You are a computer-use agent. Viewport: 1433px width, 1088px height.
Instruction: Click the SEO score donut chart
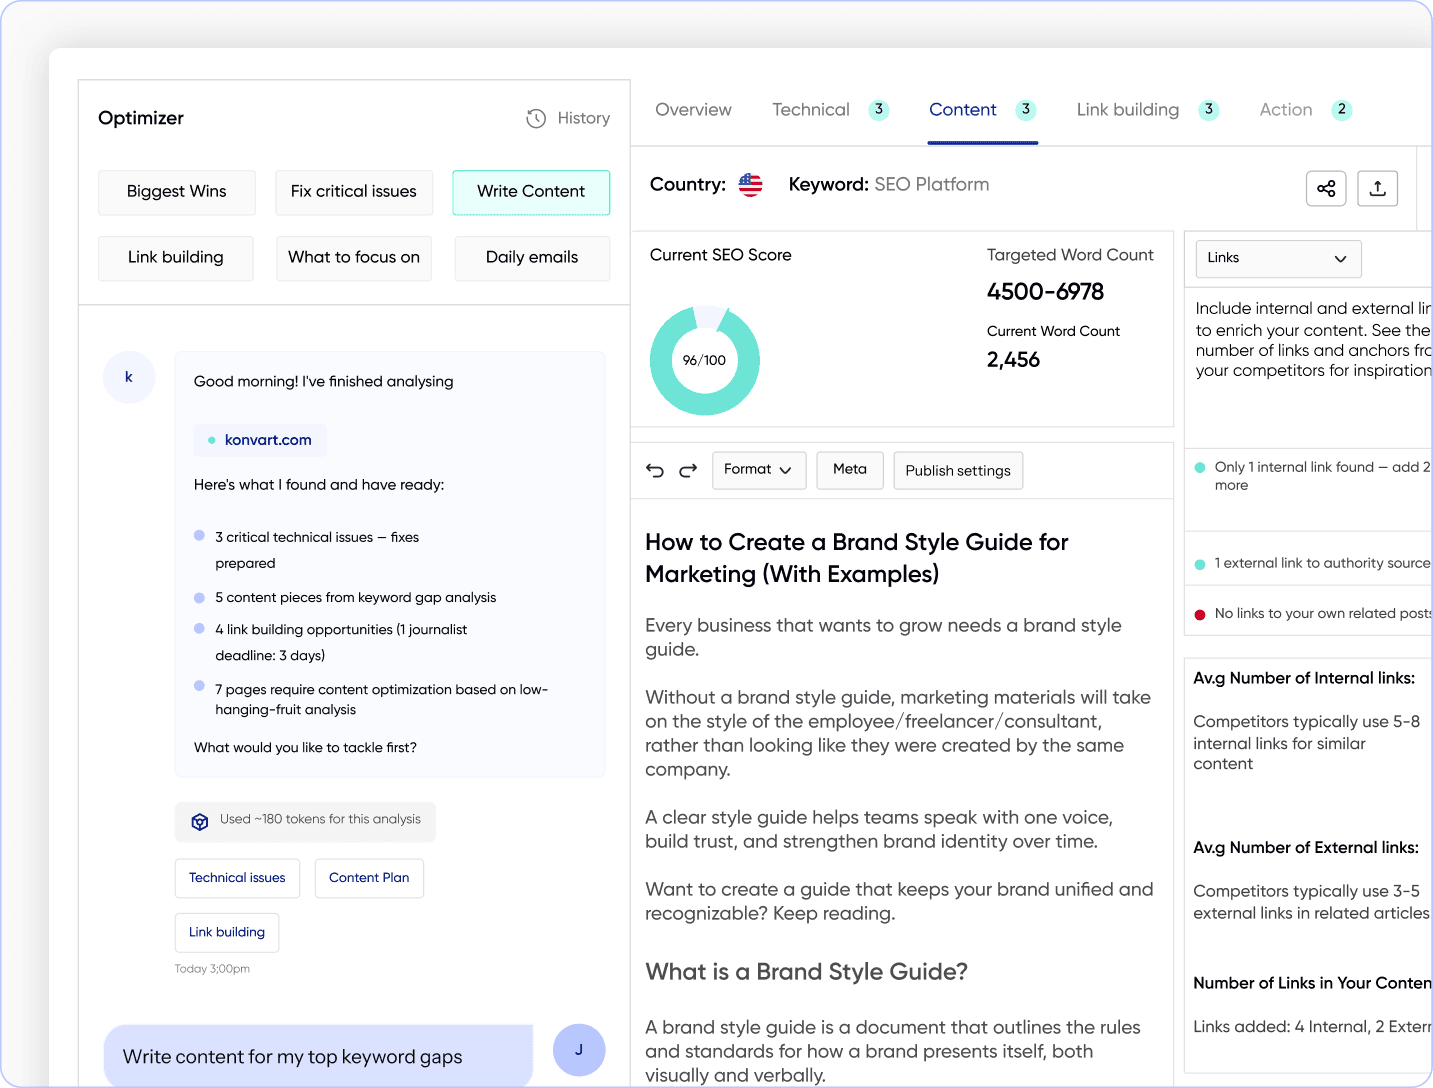pos(705,360)
